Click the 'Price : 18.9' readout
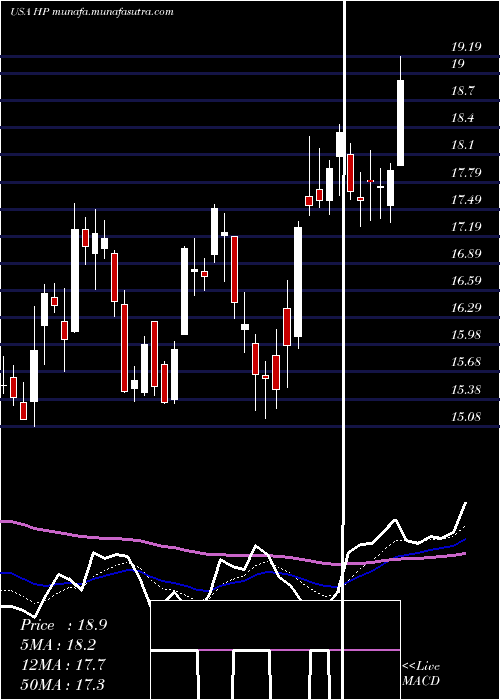Image resolution: width=500 pixels, height=700 pixels. click(x=63, y=625)
